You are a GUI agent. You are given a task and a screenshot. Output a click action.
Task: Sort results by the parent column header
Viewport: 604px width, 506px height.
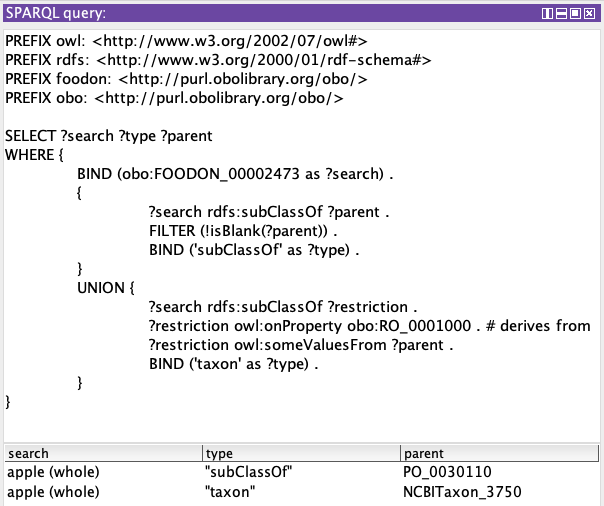click(x=500, y=453)
